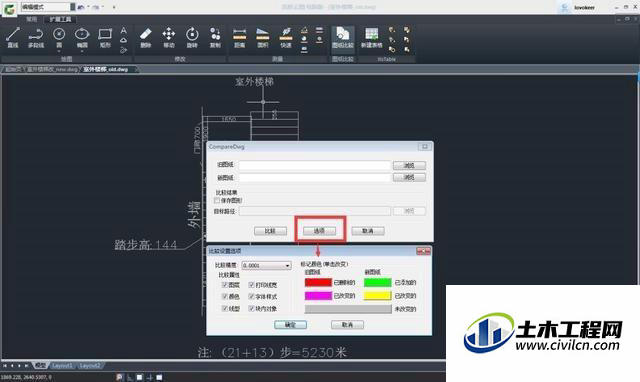The image size is (640, 382).
Task: Select the 矩形 rectangle tool
Action: point(105,38)
